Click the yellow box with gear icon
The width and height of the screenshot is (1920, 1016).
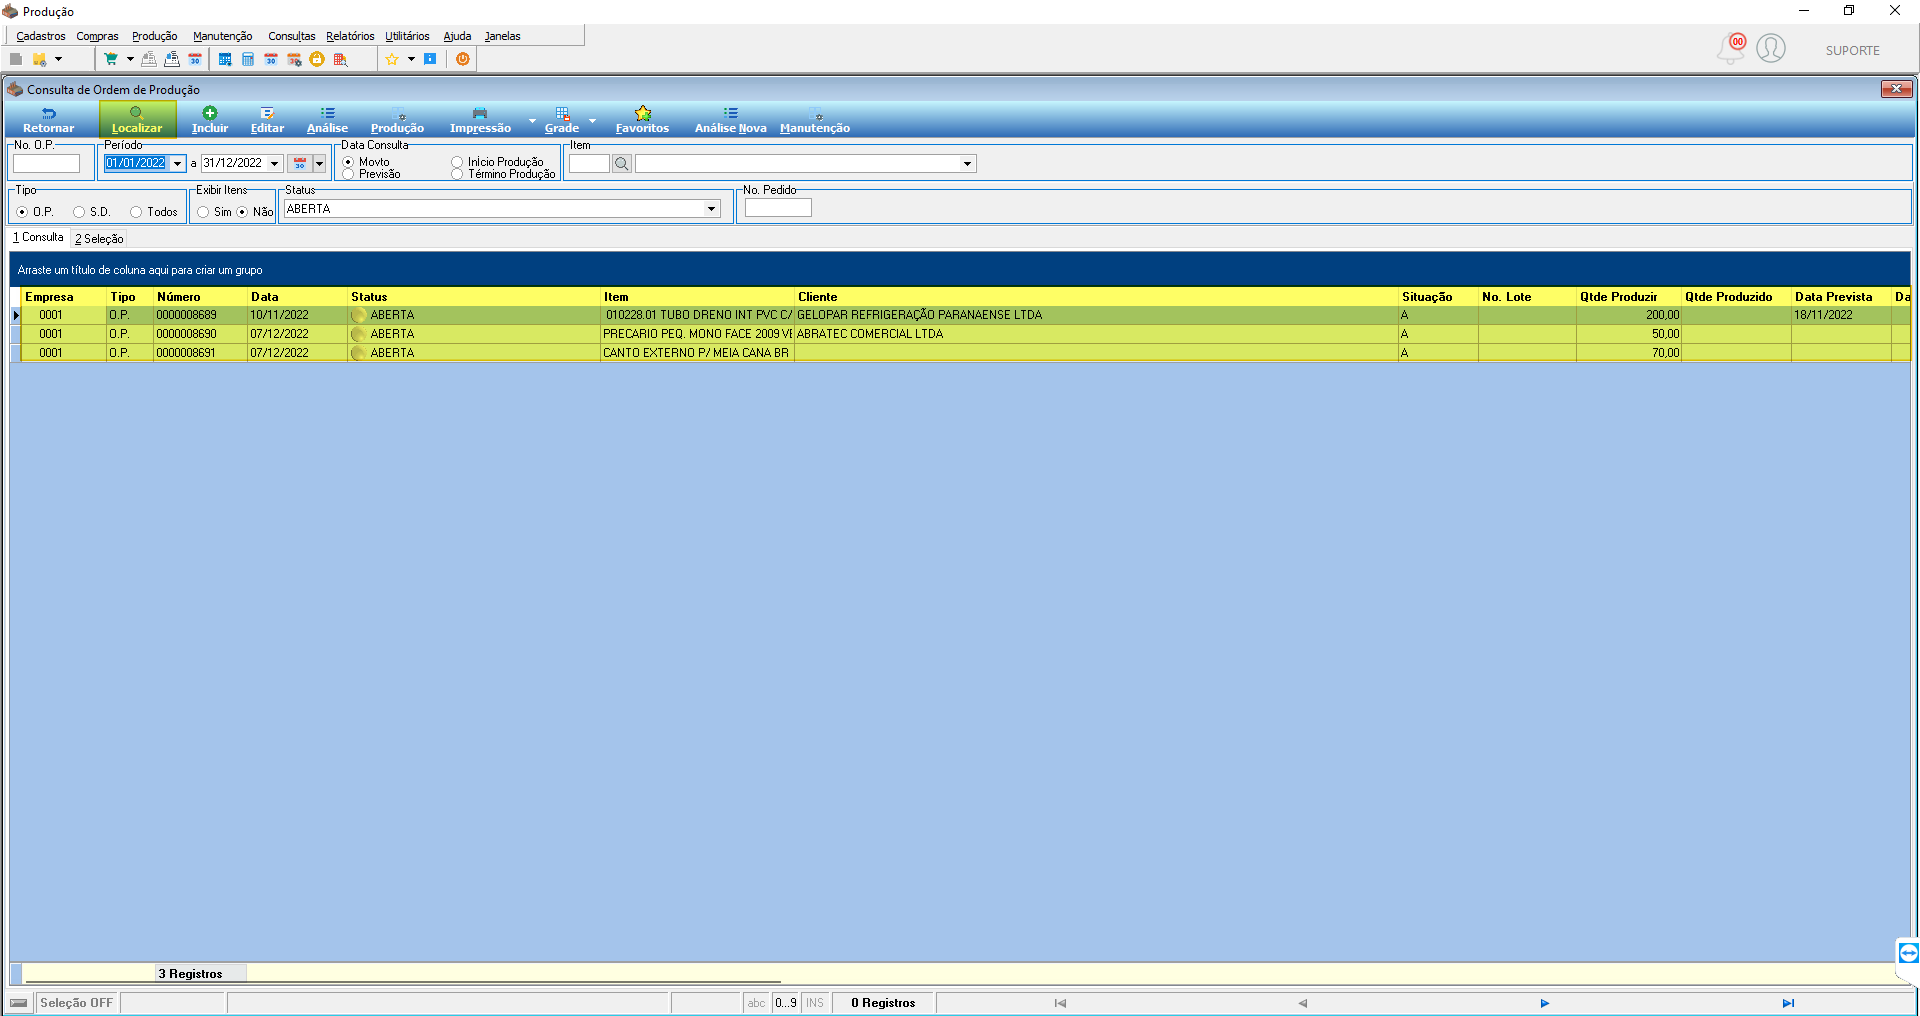coord(39,59)
